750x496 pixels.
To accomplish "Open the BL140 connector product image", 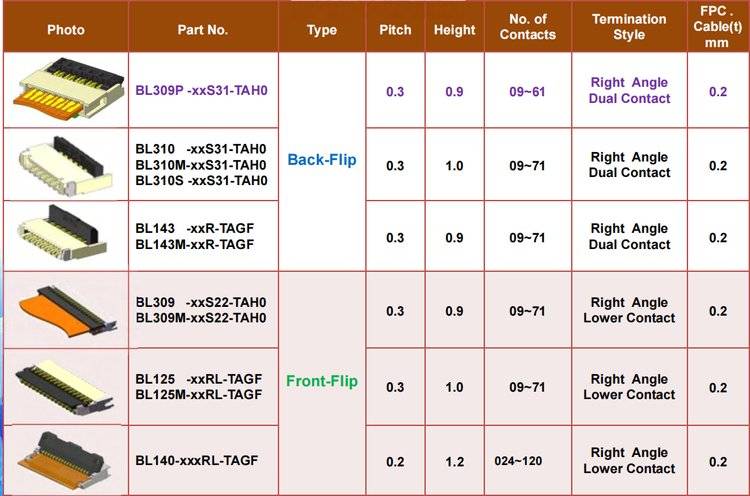I will point(65,459).
